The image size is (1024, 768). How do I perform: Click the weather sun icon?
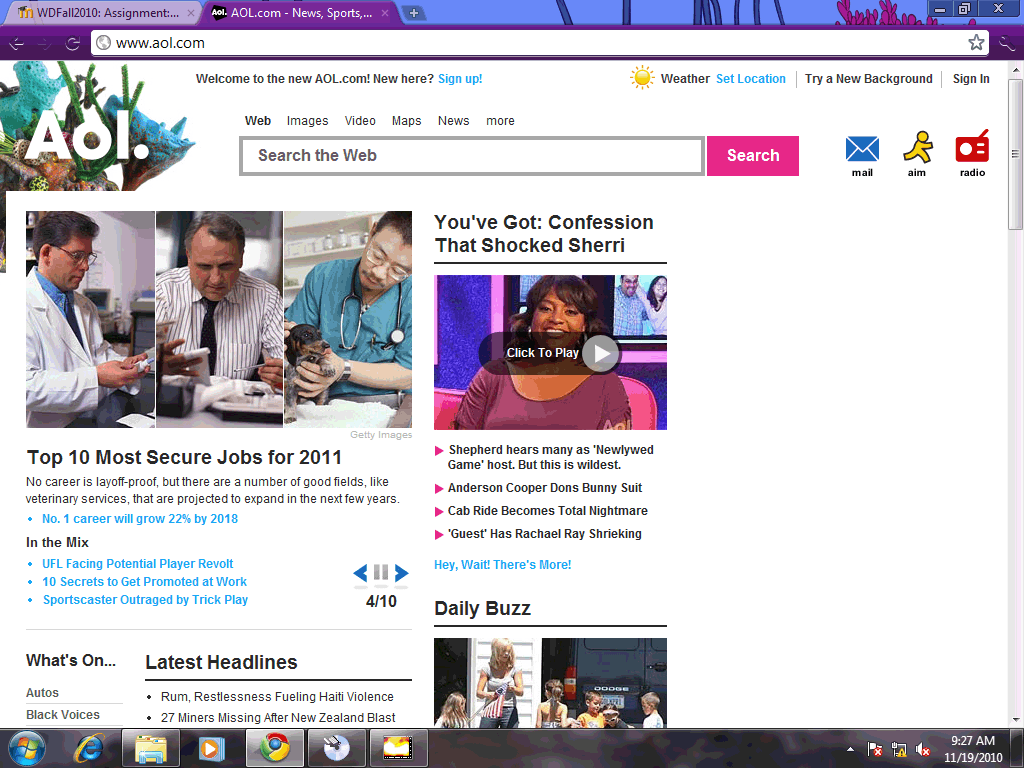(642, 78)
